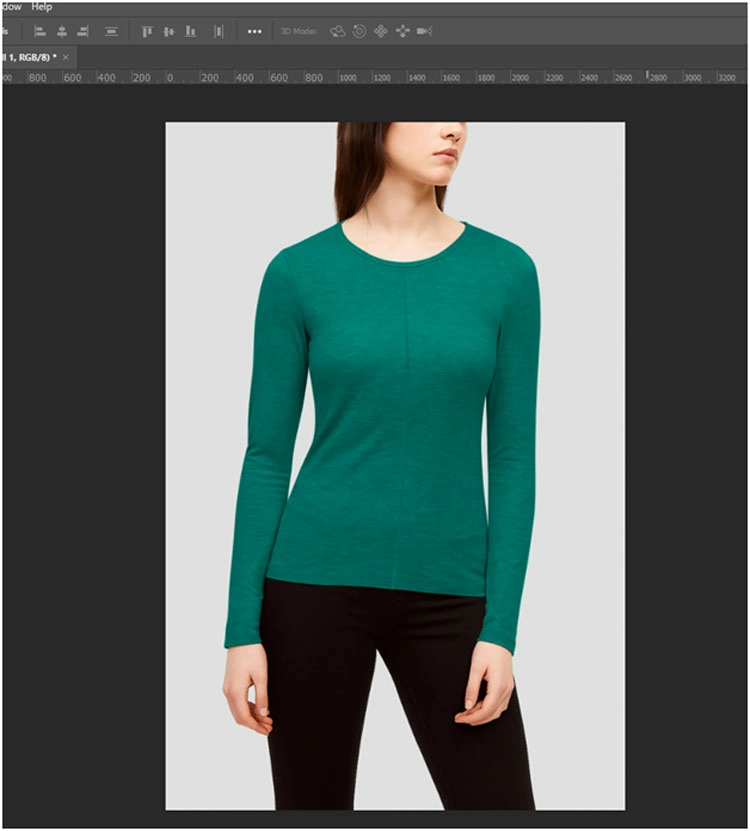Select the 3D pan camera icon
This screenshot has width=750, height=831.
pos(381,32)
